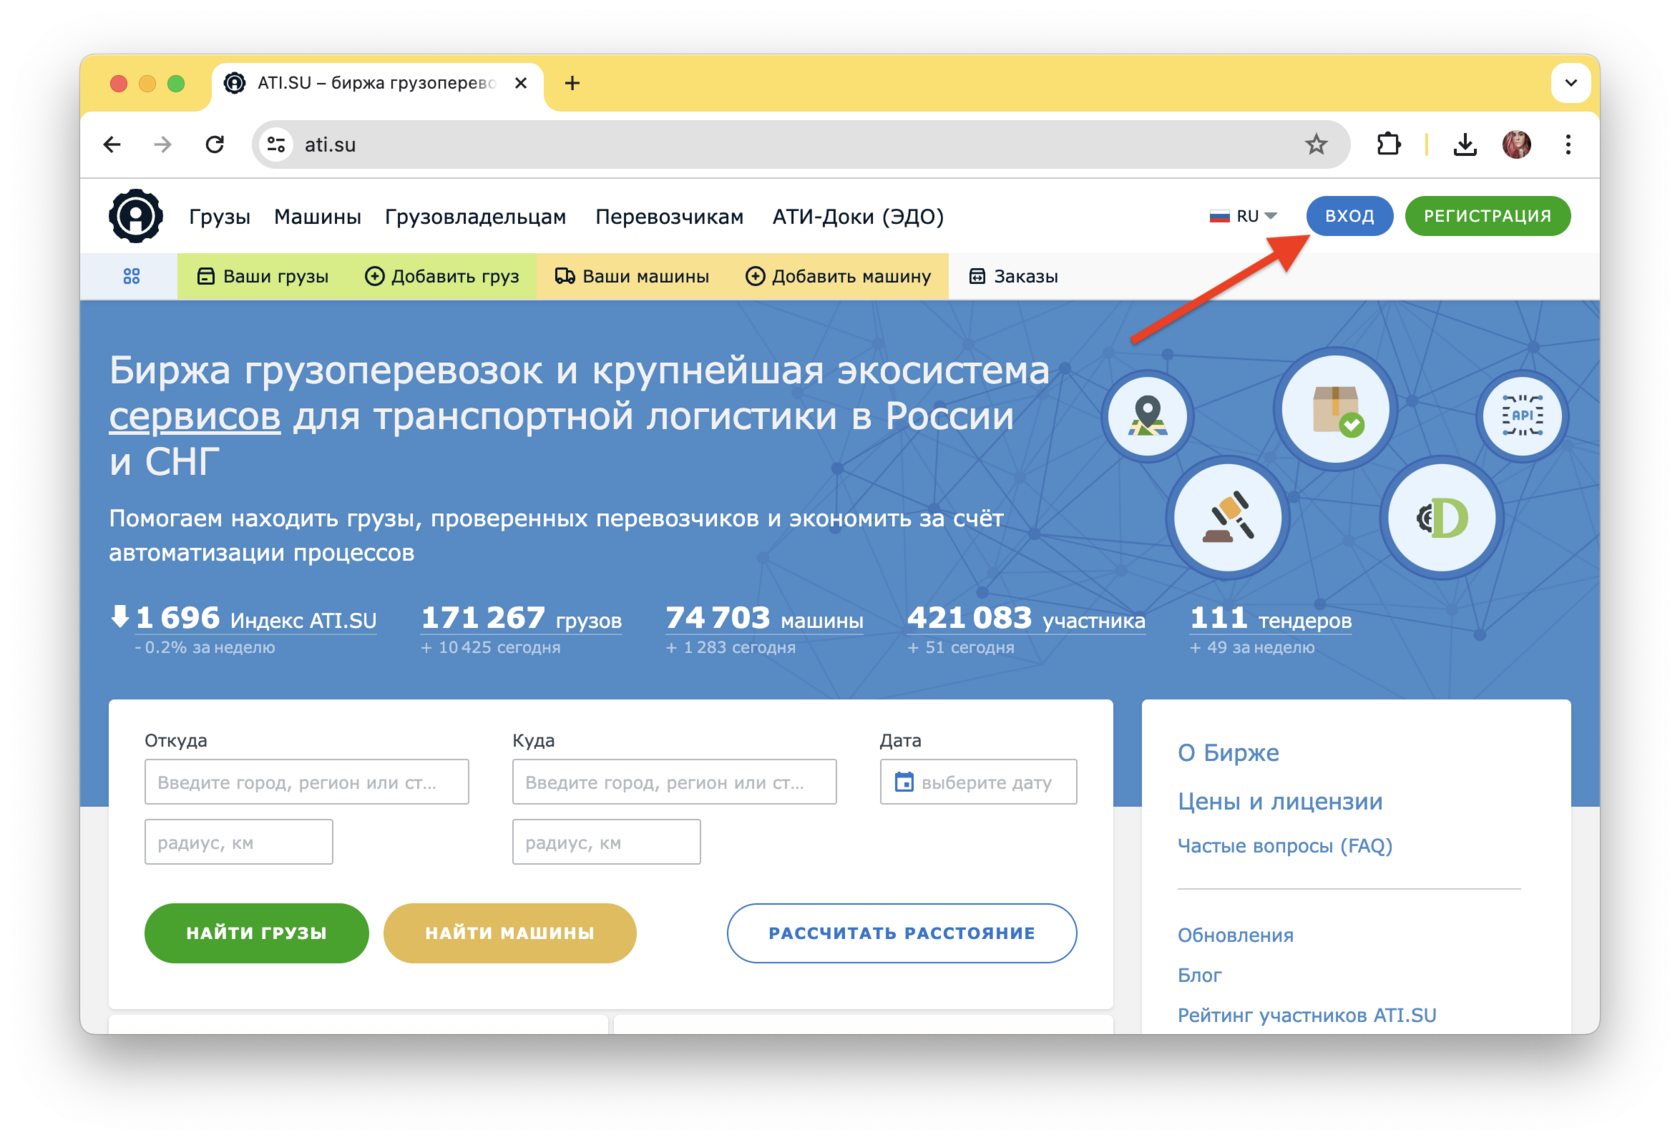Open the services grid icon
The height and width of the screenshot is (1140, 1680).
tap(131, 277)
